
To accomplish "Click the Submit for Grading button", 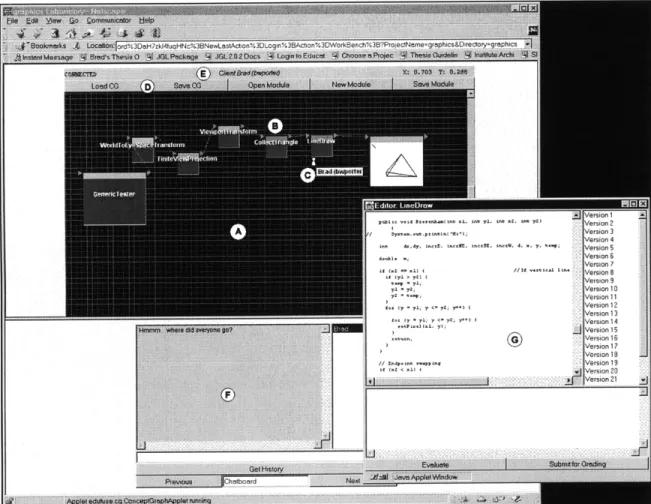I will [x=578, y=464].
